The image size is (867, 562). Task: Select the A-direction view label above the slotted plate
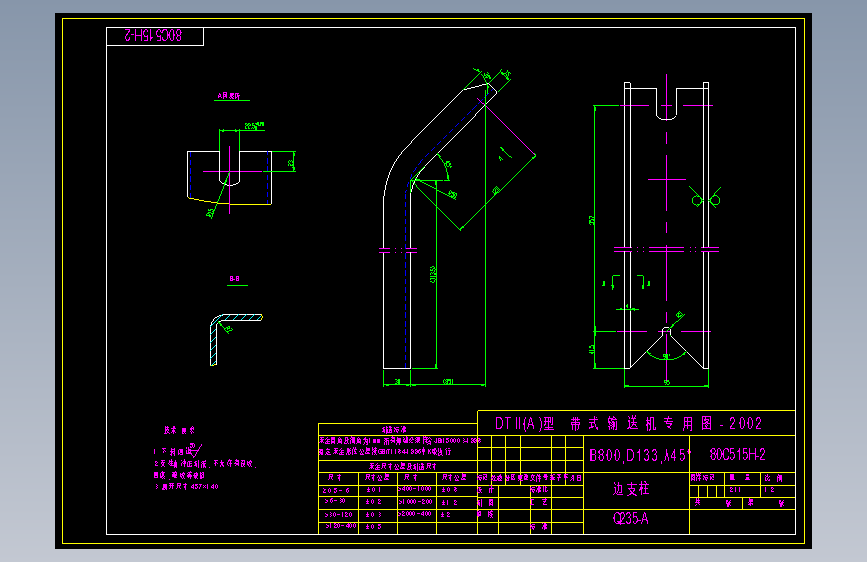pyautogui.click(x=228, y=96)
